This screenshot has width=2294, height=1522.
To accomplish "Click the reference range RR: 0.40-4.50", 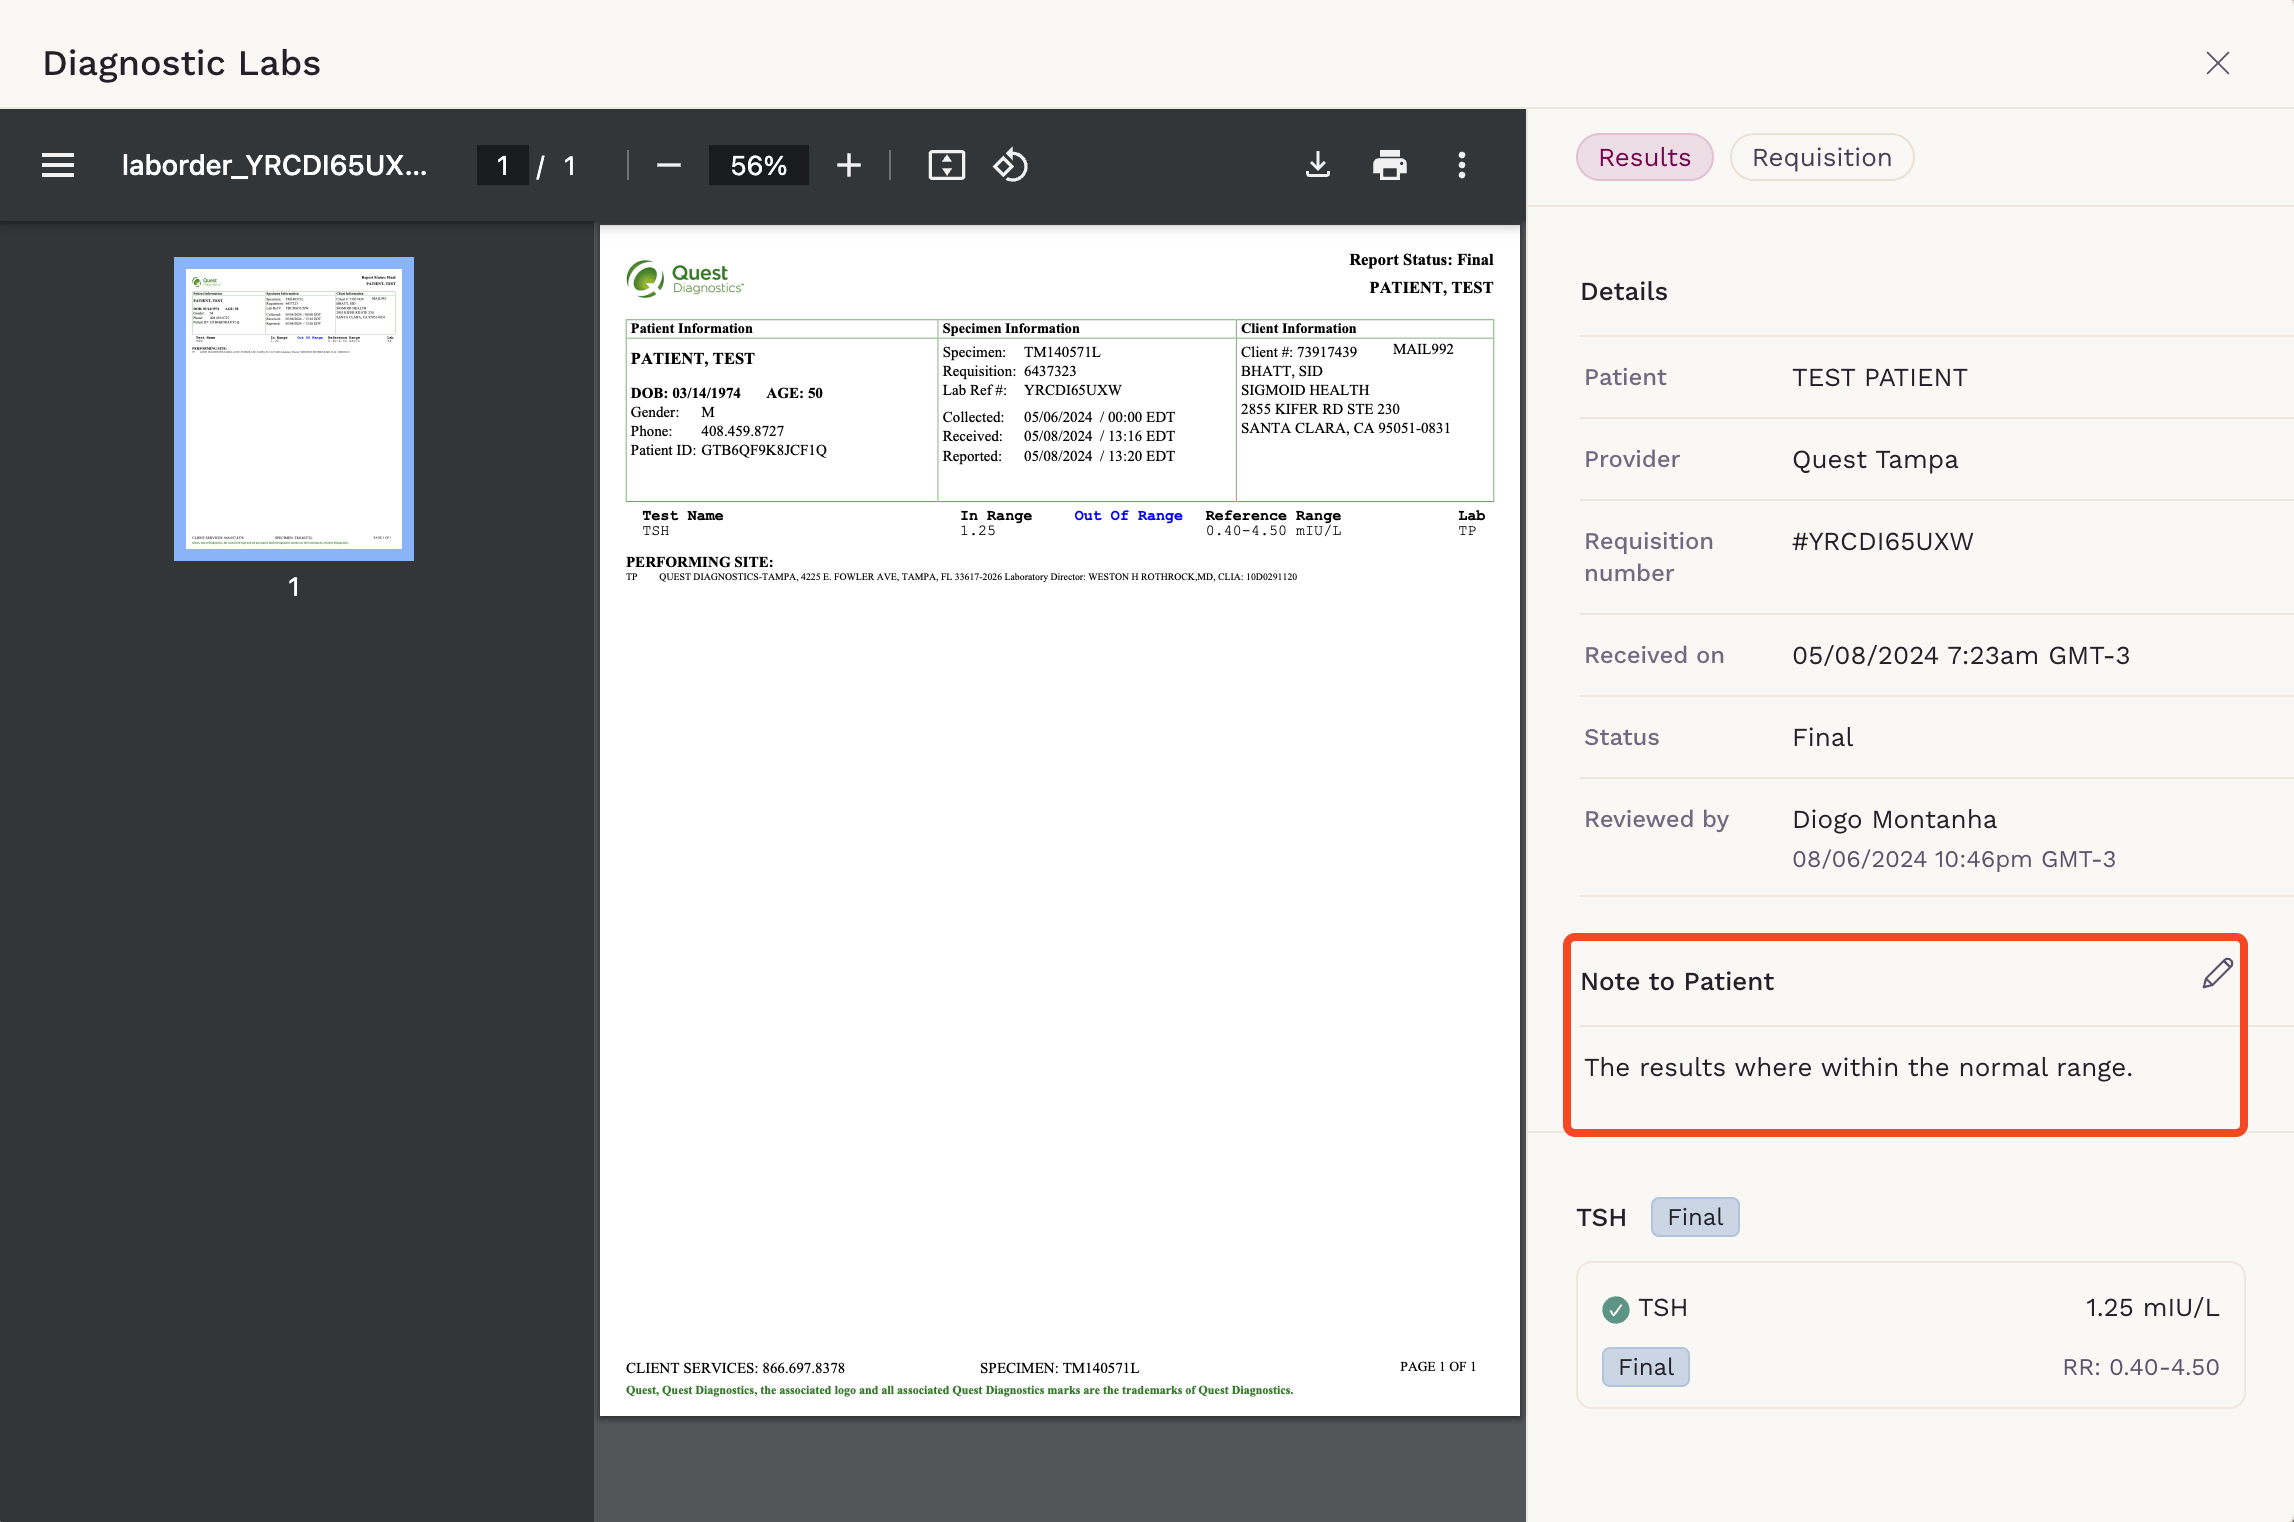I will 2141,1368.
